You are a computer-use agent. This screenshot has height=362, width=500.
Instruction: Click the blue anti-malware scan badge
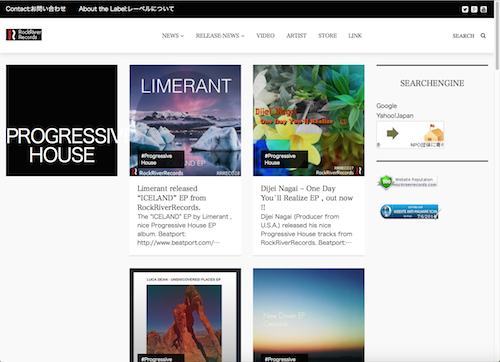[410, 212]
